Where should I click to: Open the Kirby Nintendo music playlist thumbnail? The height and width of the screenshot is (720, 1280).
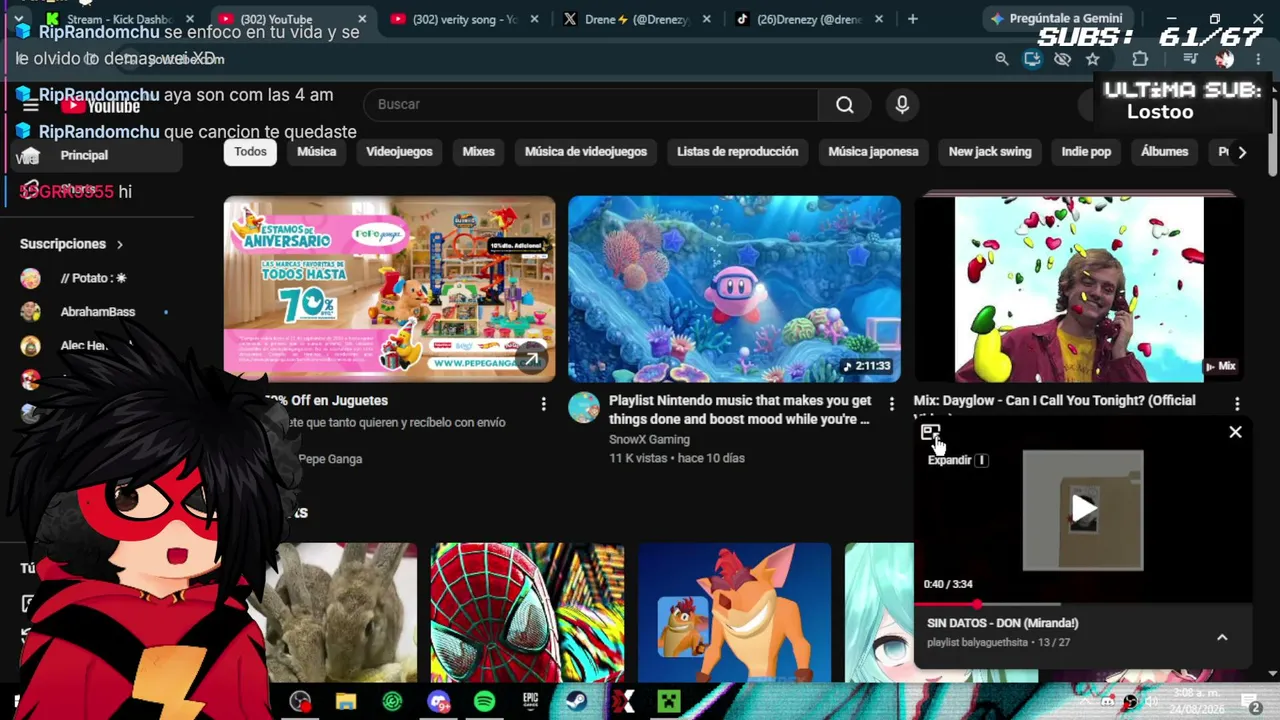pos(734,289)
